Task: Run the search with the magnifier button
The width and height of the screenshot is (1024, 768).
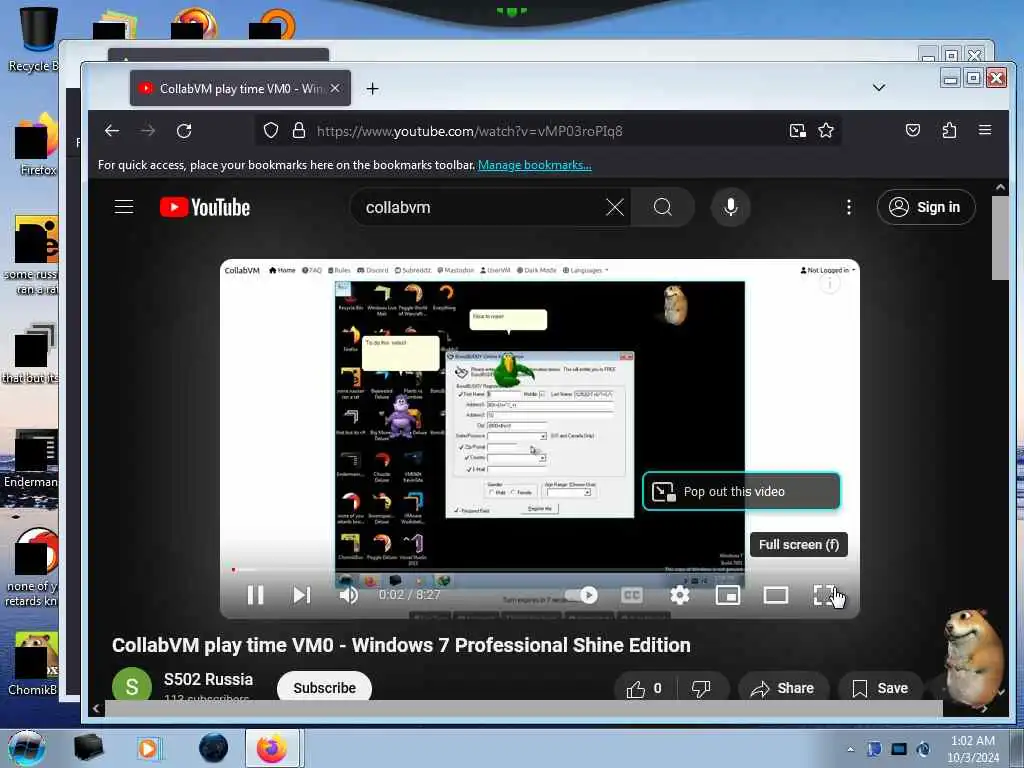Action: [662, 208]
